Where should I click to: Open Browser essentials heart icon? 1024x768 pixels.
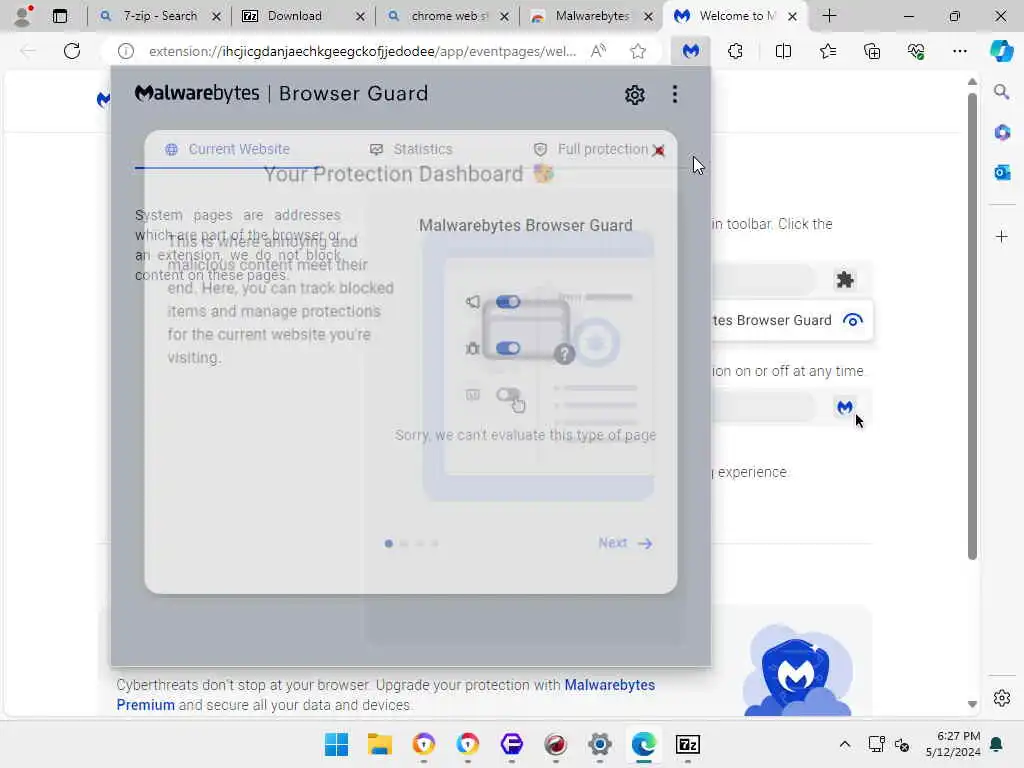click(x=916, y=51)
